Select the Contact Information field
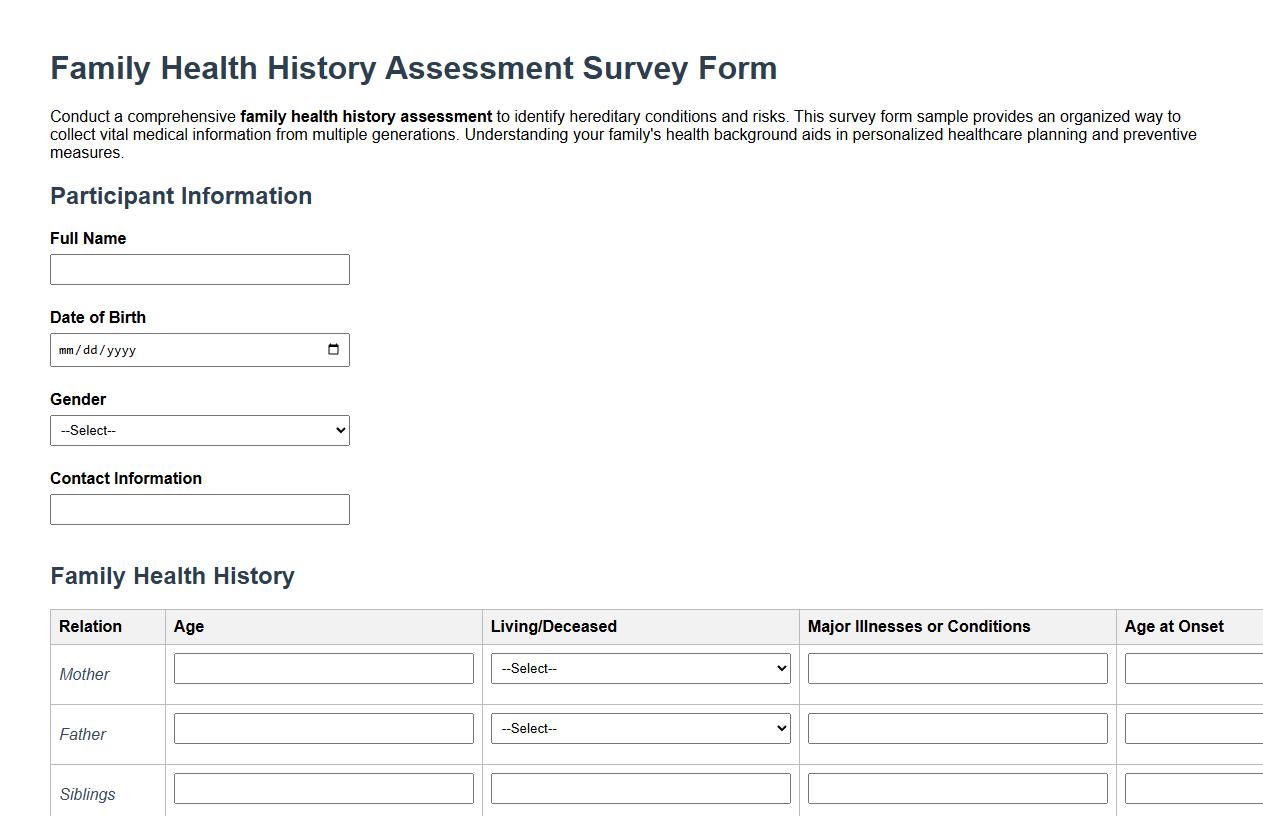 pyautogui.click(x=199, y=509)
